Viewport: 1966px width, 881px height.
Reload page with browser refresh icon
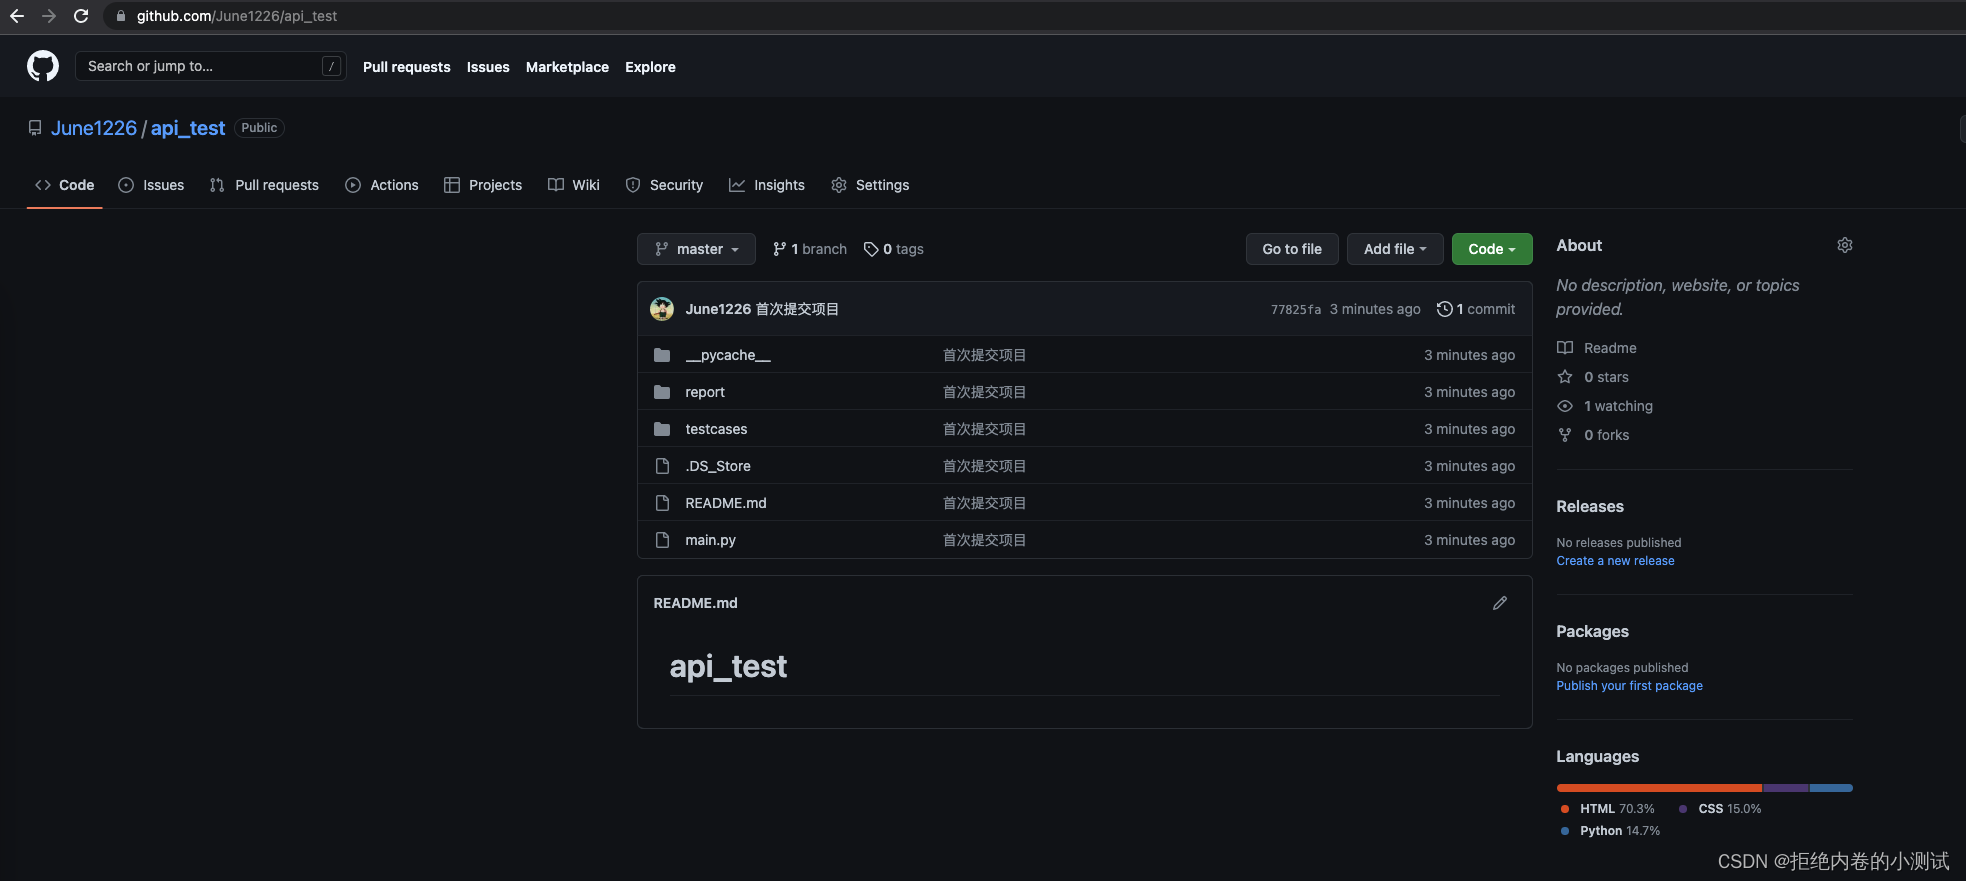coord(81,16)
